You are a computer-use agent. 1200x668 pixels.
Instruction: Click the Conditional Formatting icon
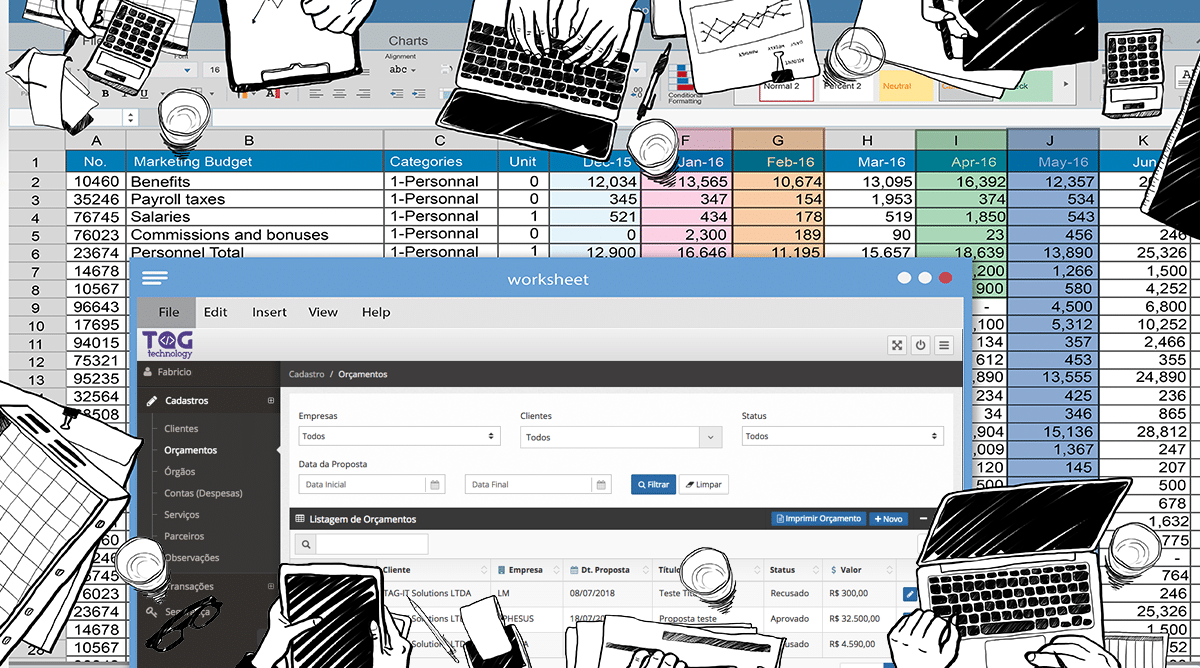684,85
